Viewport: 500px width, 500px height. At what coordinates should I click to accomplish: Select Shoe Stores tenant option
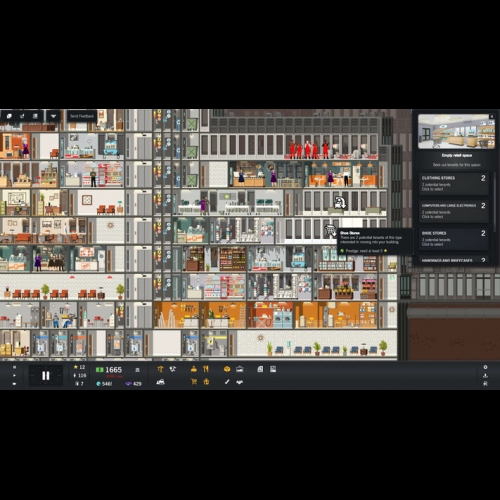454,239
